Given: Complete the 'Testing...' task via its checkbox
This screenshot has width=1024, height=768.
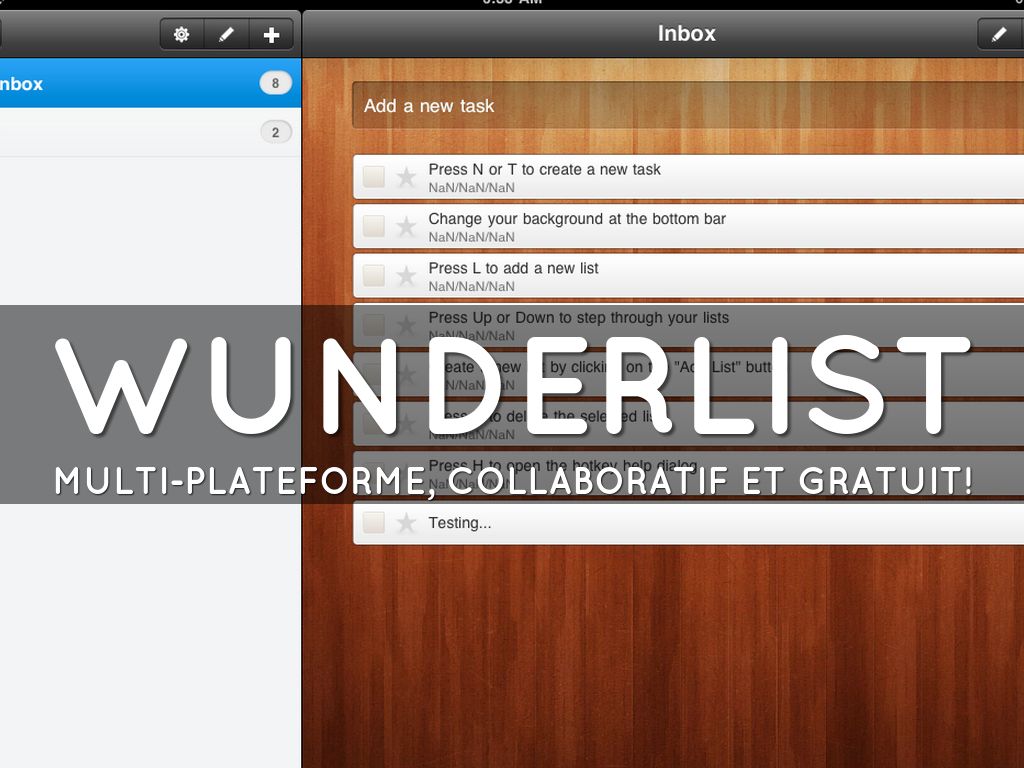Looking at the screenshot, I should tap(374, 522).
